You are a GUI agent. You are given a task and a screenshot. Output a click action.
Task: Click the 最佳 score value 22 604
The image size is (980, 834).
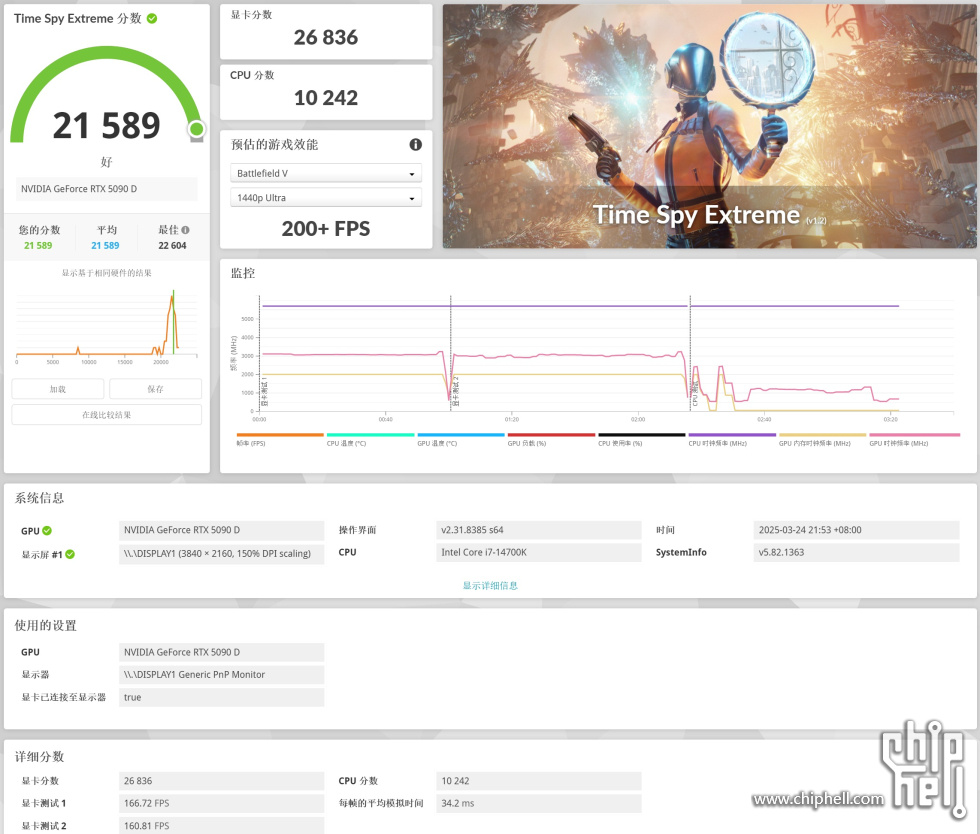click(172, 246)
